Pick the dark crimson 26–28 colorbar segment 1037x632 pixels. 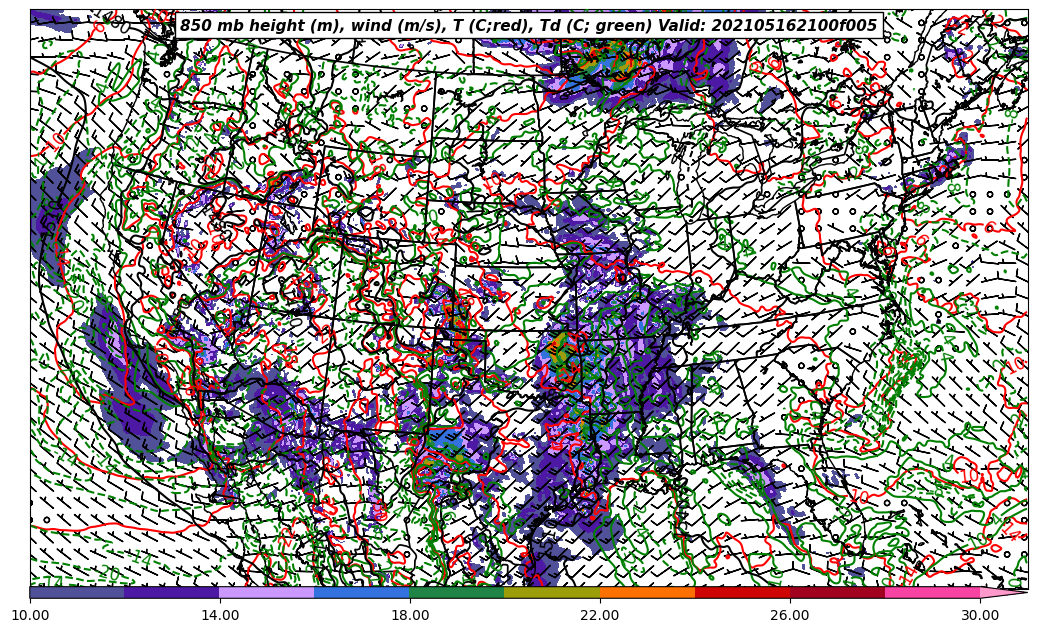837,592
